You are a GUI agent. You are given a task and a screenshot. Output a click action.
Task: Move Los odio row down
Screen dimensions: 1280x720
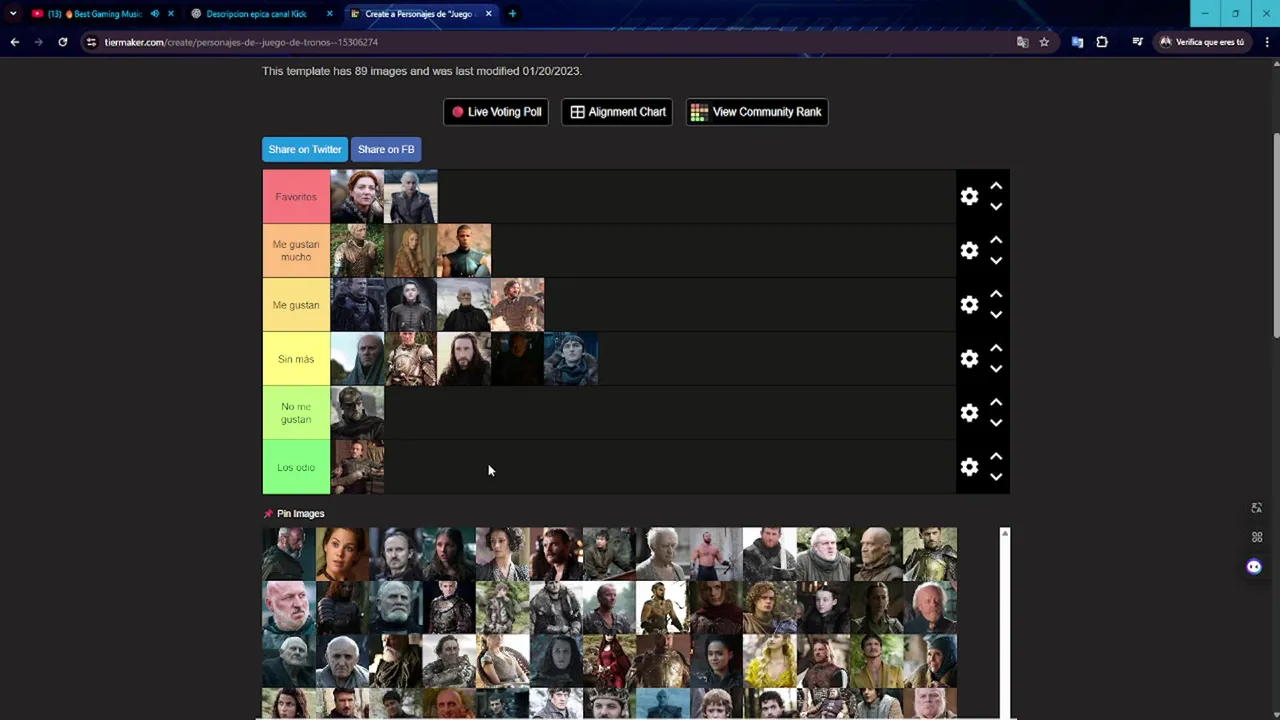996,477
